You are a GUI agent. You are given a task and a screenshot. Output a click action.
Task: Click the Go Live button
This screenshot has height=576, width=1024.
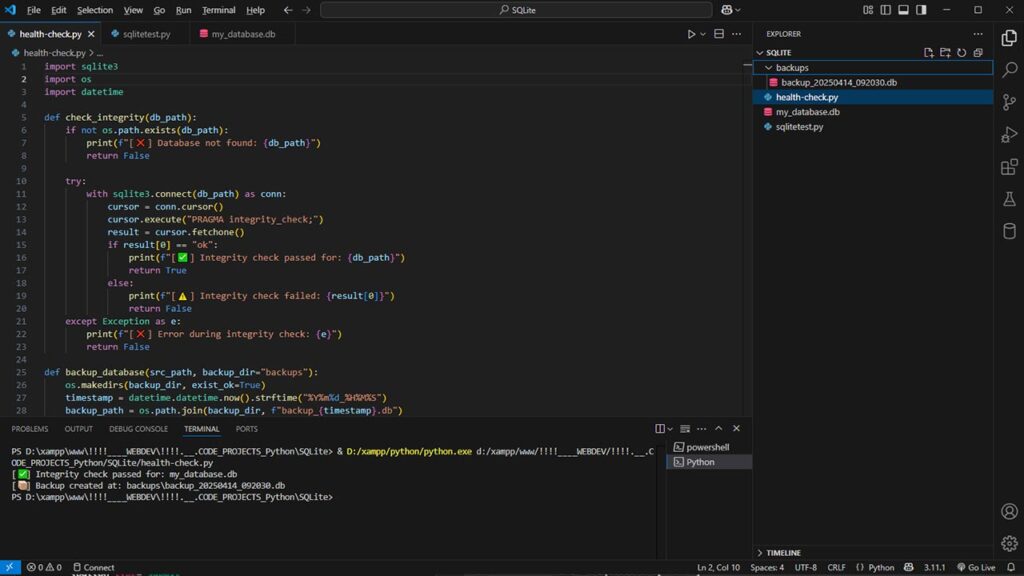(976, 568)
